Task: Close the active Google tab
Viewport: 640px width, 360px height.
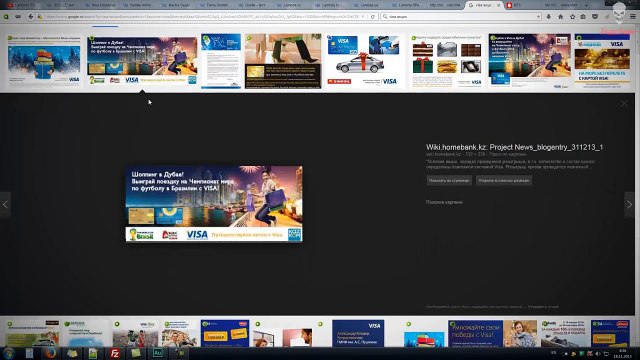Action: pyautogui.click(x=498, y=5)
